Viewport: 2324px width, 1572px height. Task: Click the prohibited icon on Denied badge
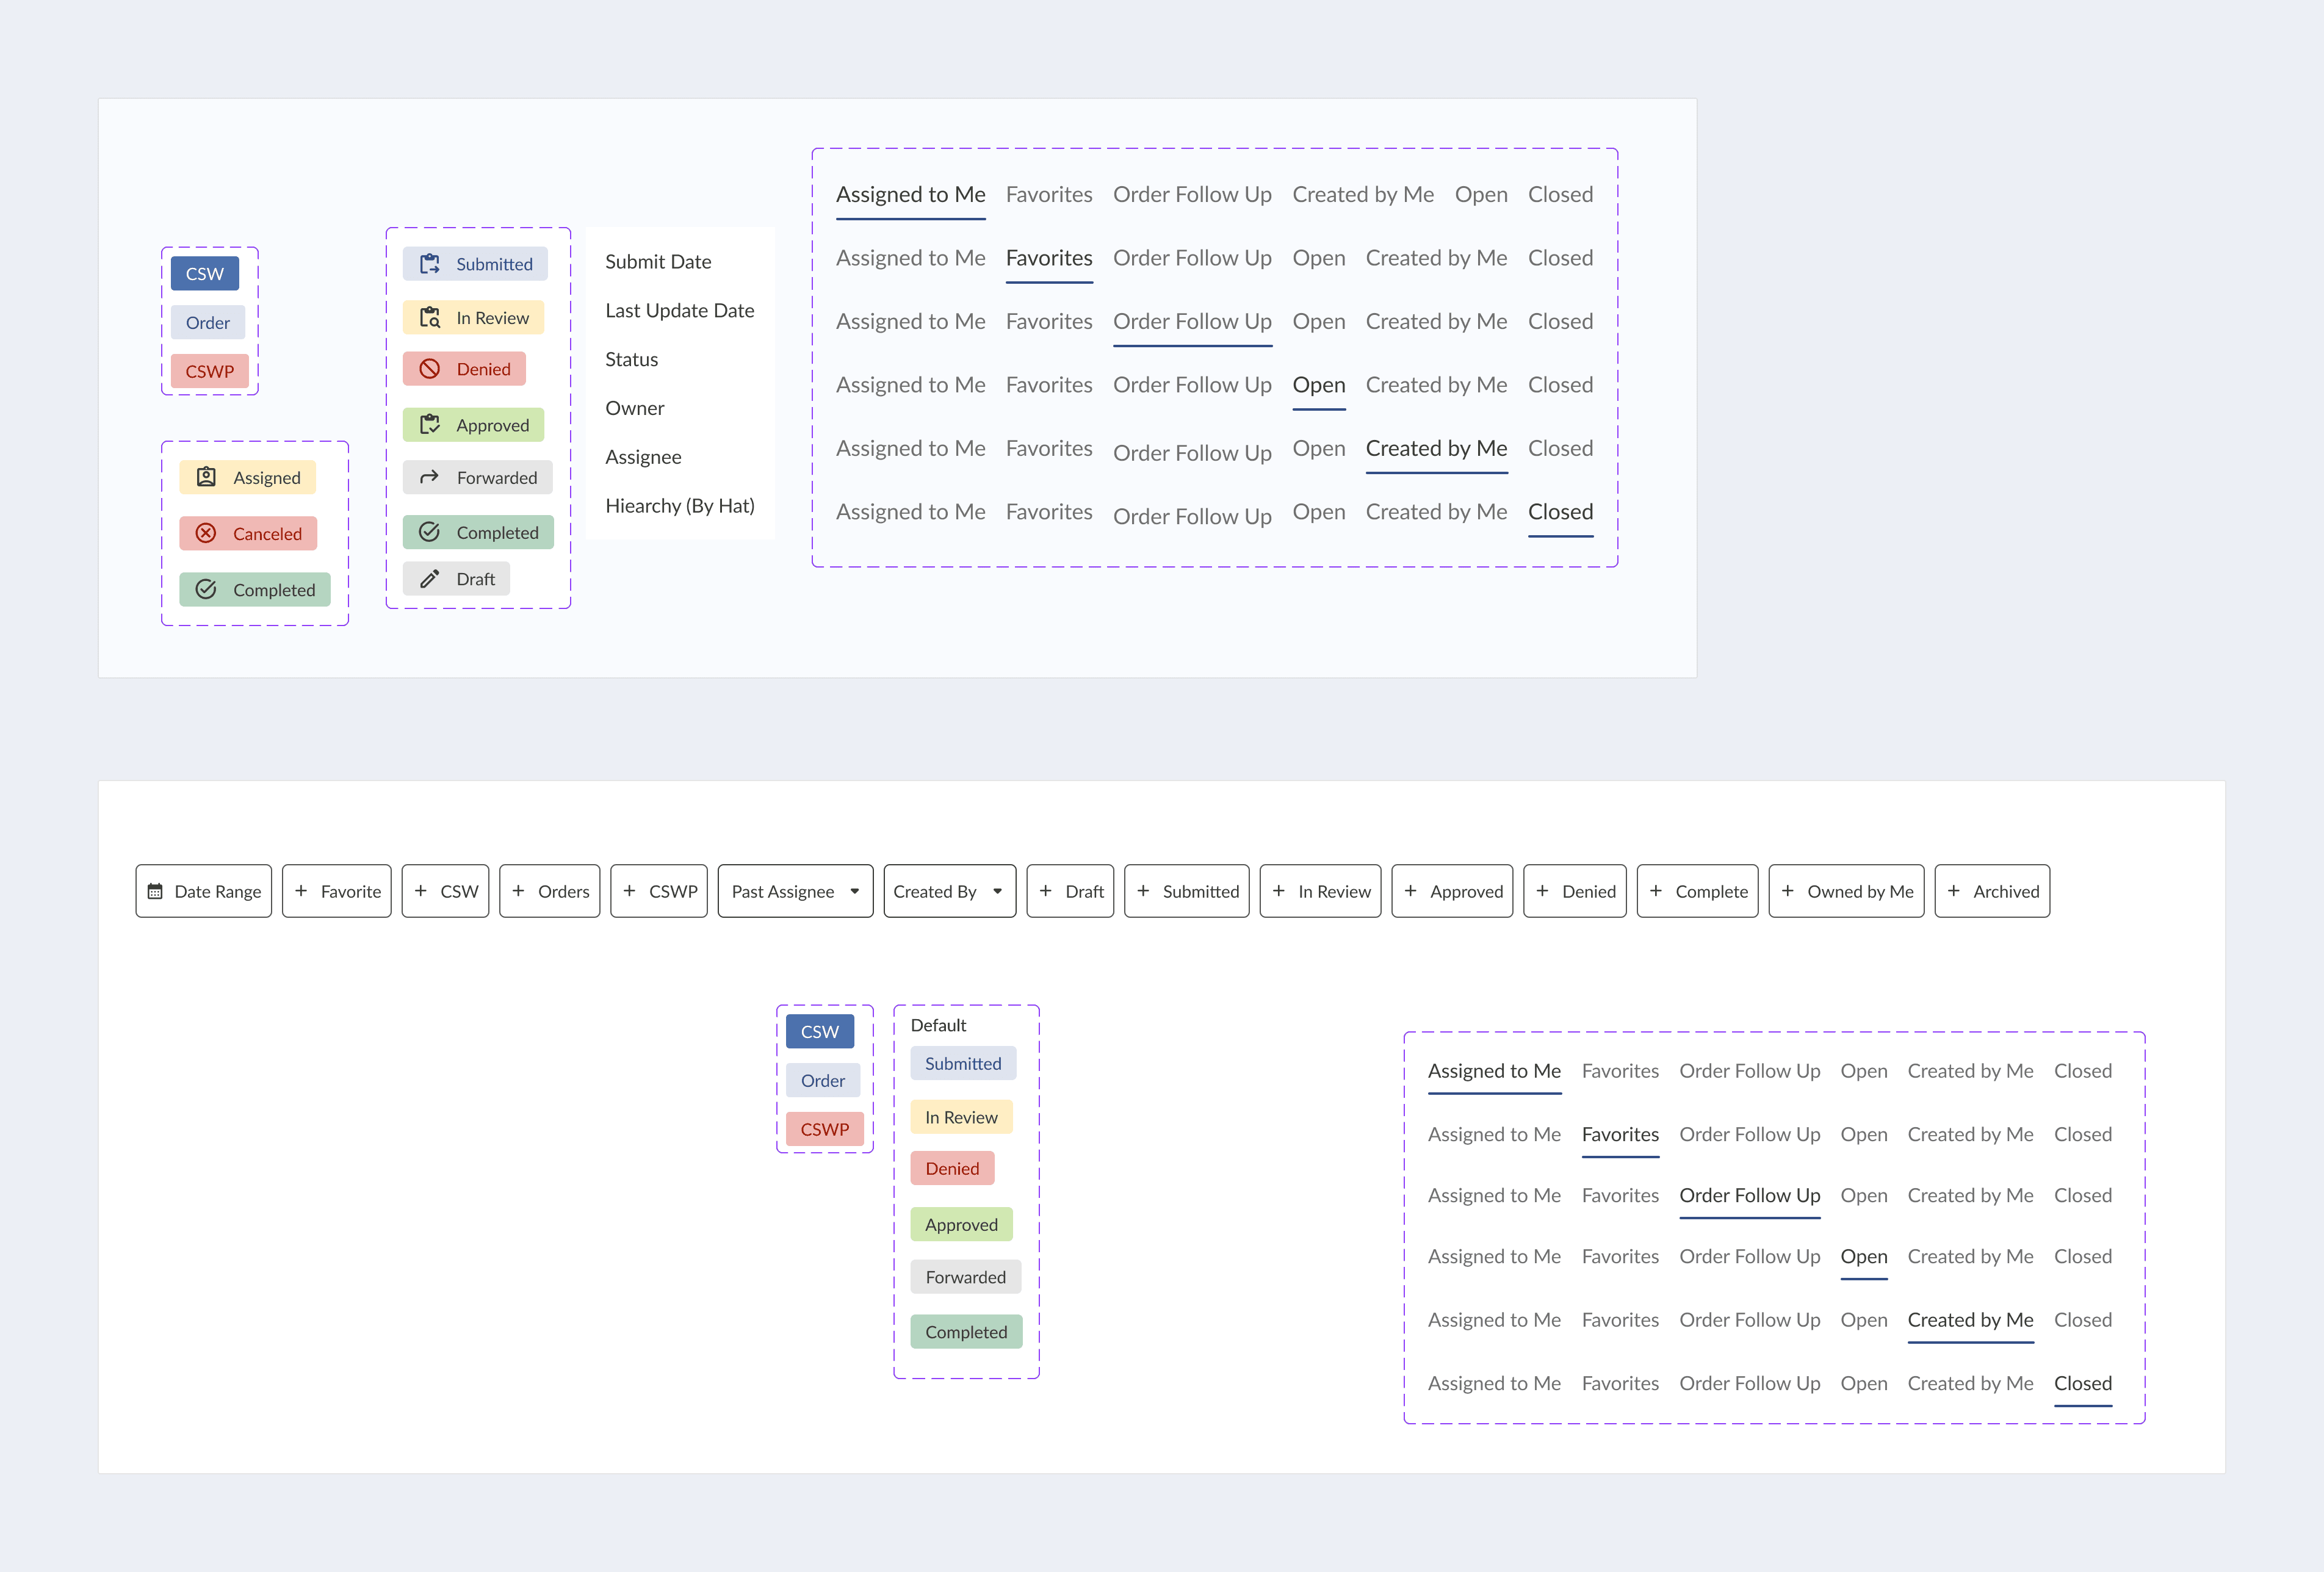tap(430, 369)
